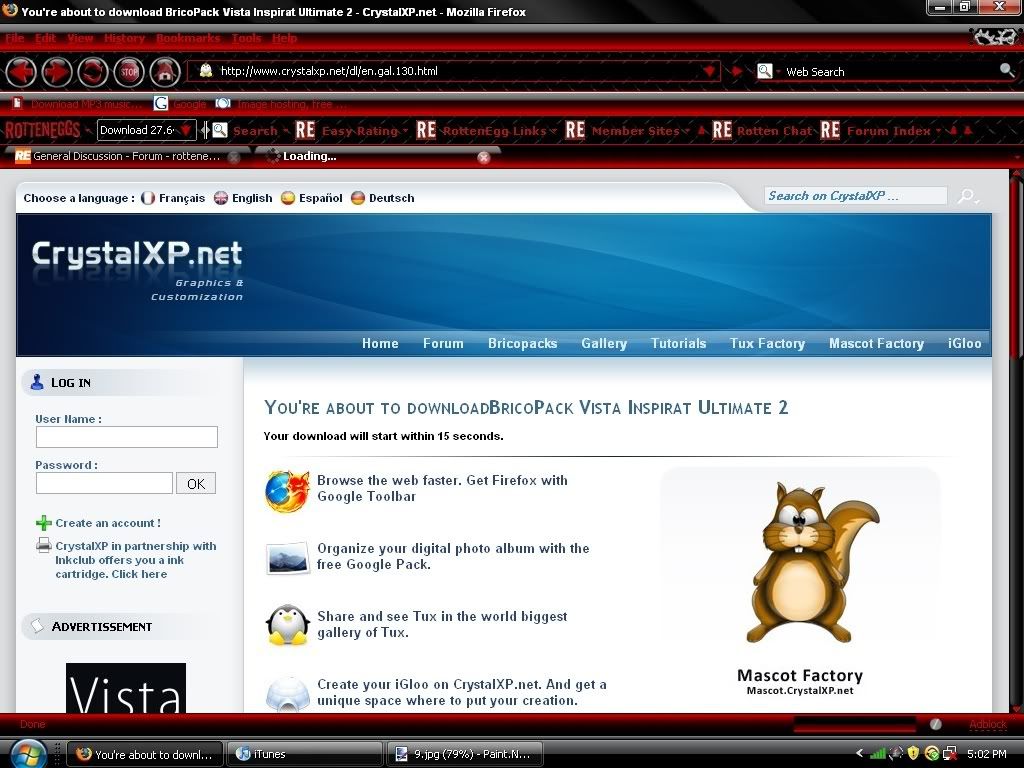Click the iGloo igloo icon
This screenshot has width=1024, height=768.
tap(287, 694)
